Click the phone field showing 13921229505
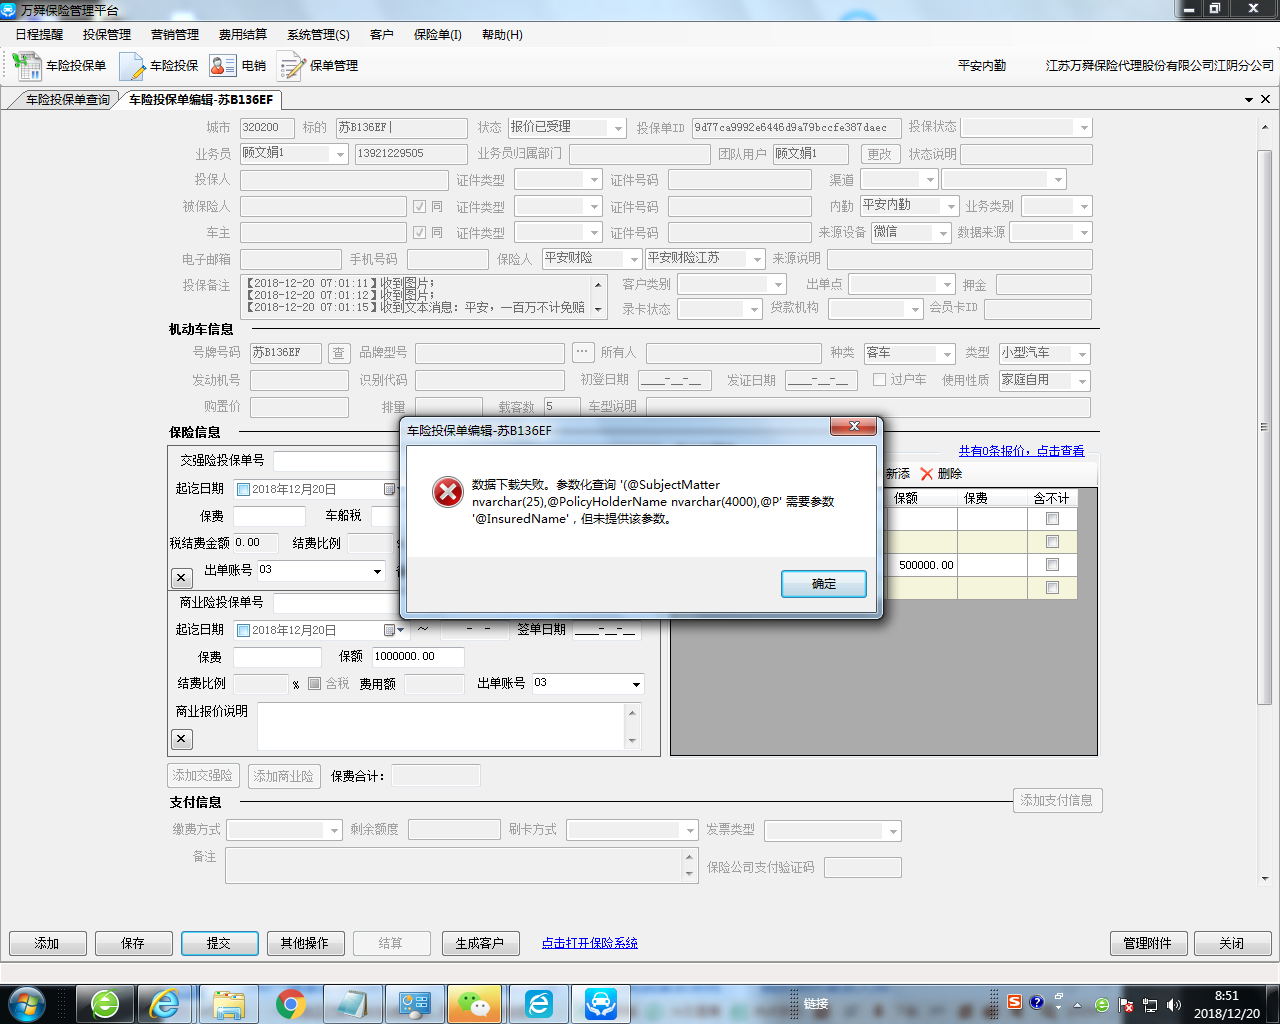 [x=411, y=154]
